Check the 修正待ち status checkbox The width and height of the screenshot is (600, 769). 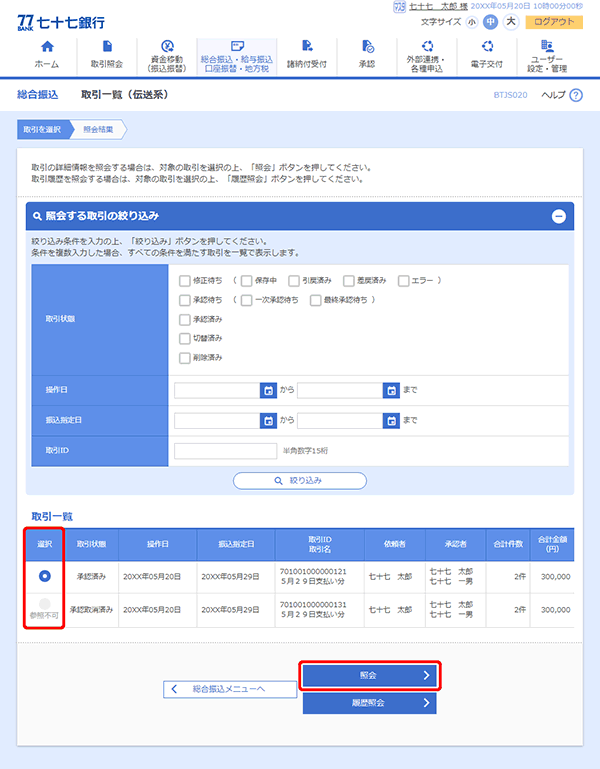coord(184,281)
